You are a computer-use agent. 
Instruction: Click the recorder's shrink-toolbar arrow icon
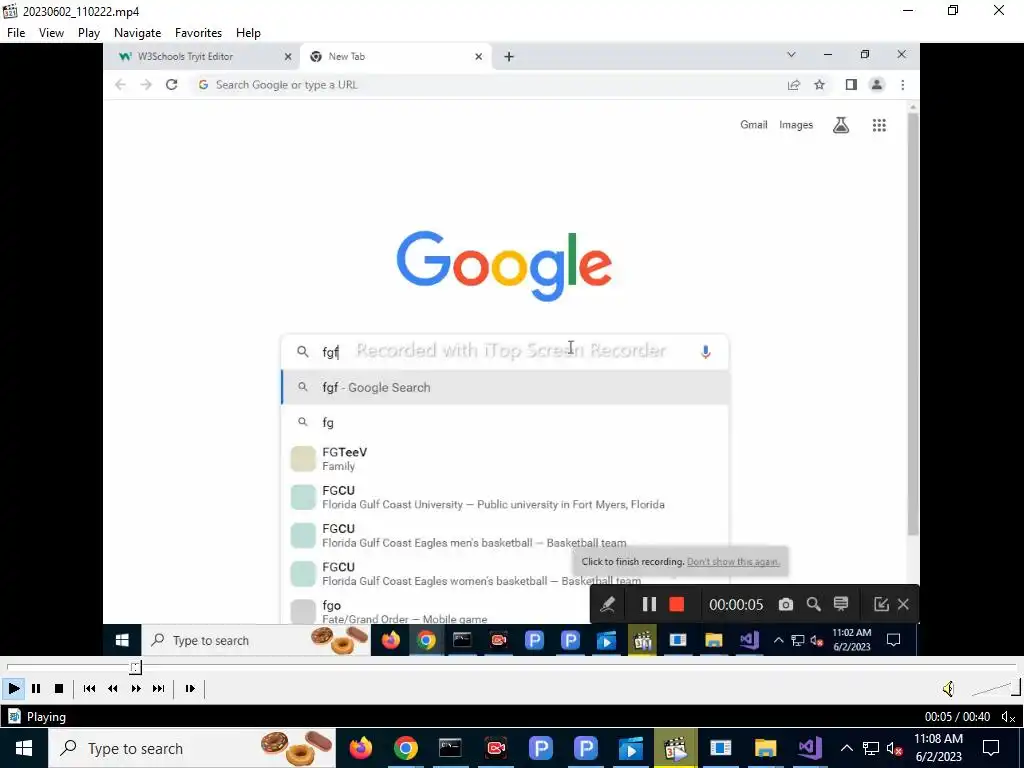881,604
